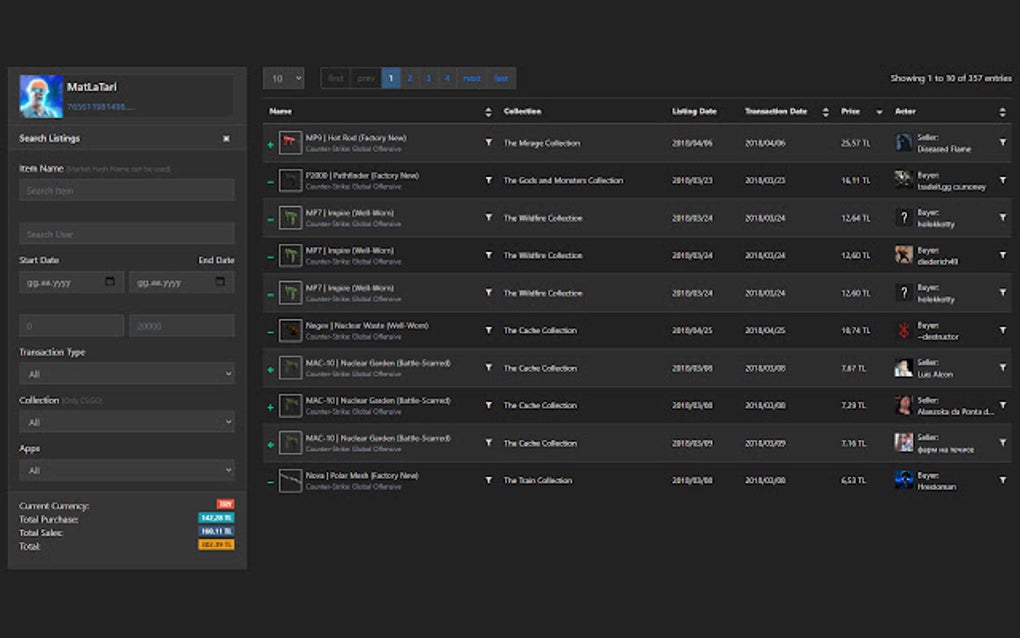Sort listings by Price
The image size is (1020, 638).
(876, 111)
